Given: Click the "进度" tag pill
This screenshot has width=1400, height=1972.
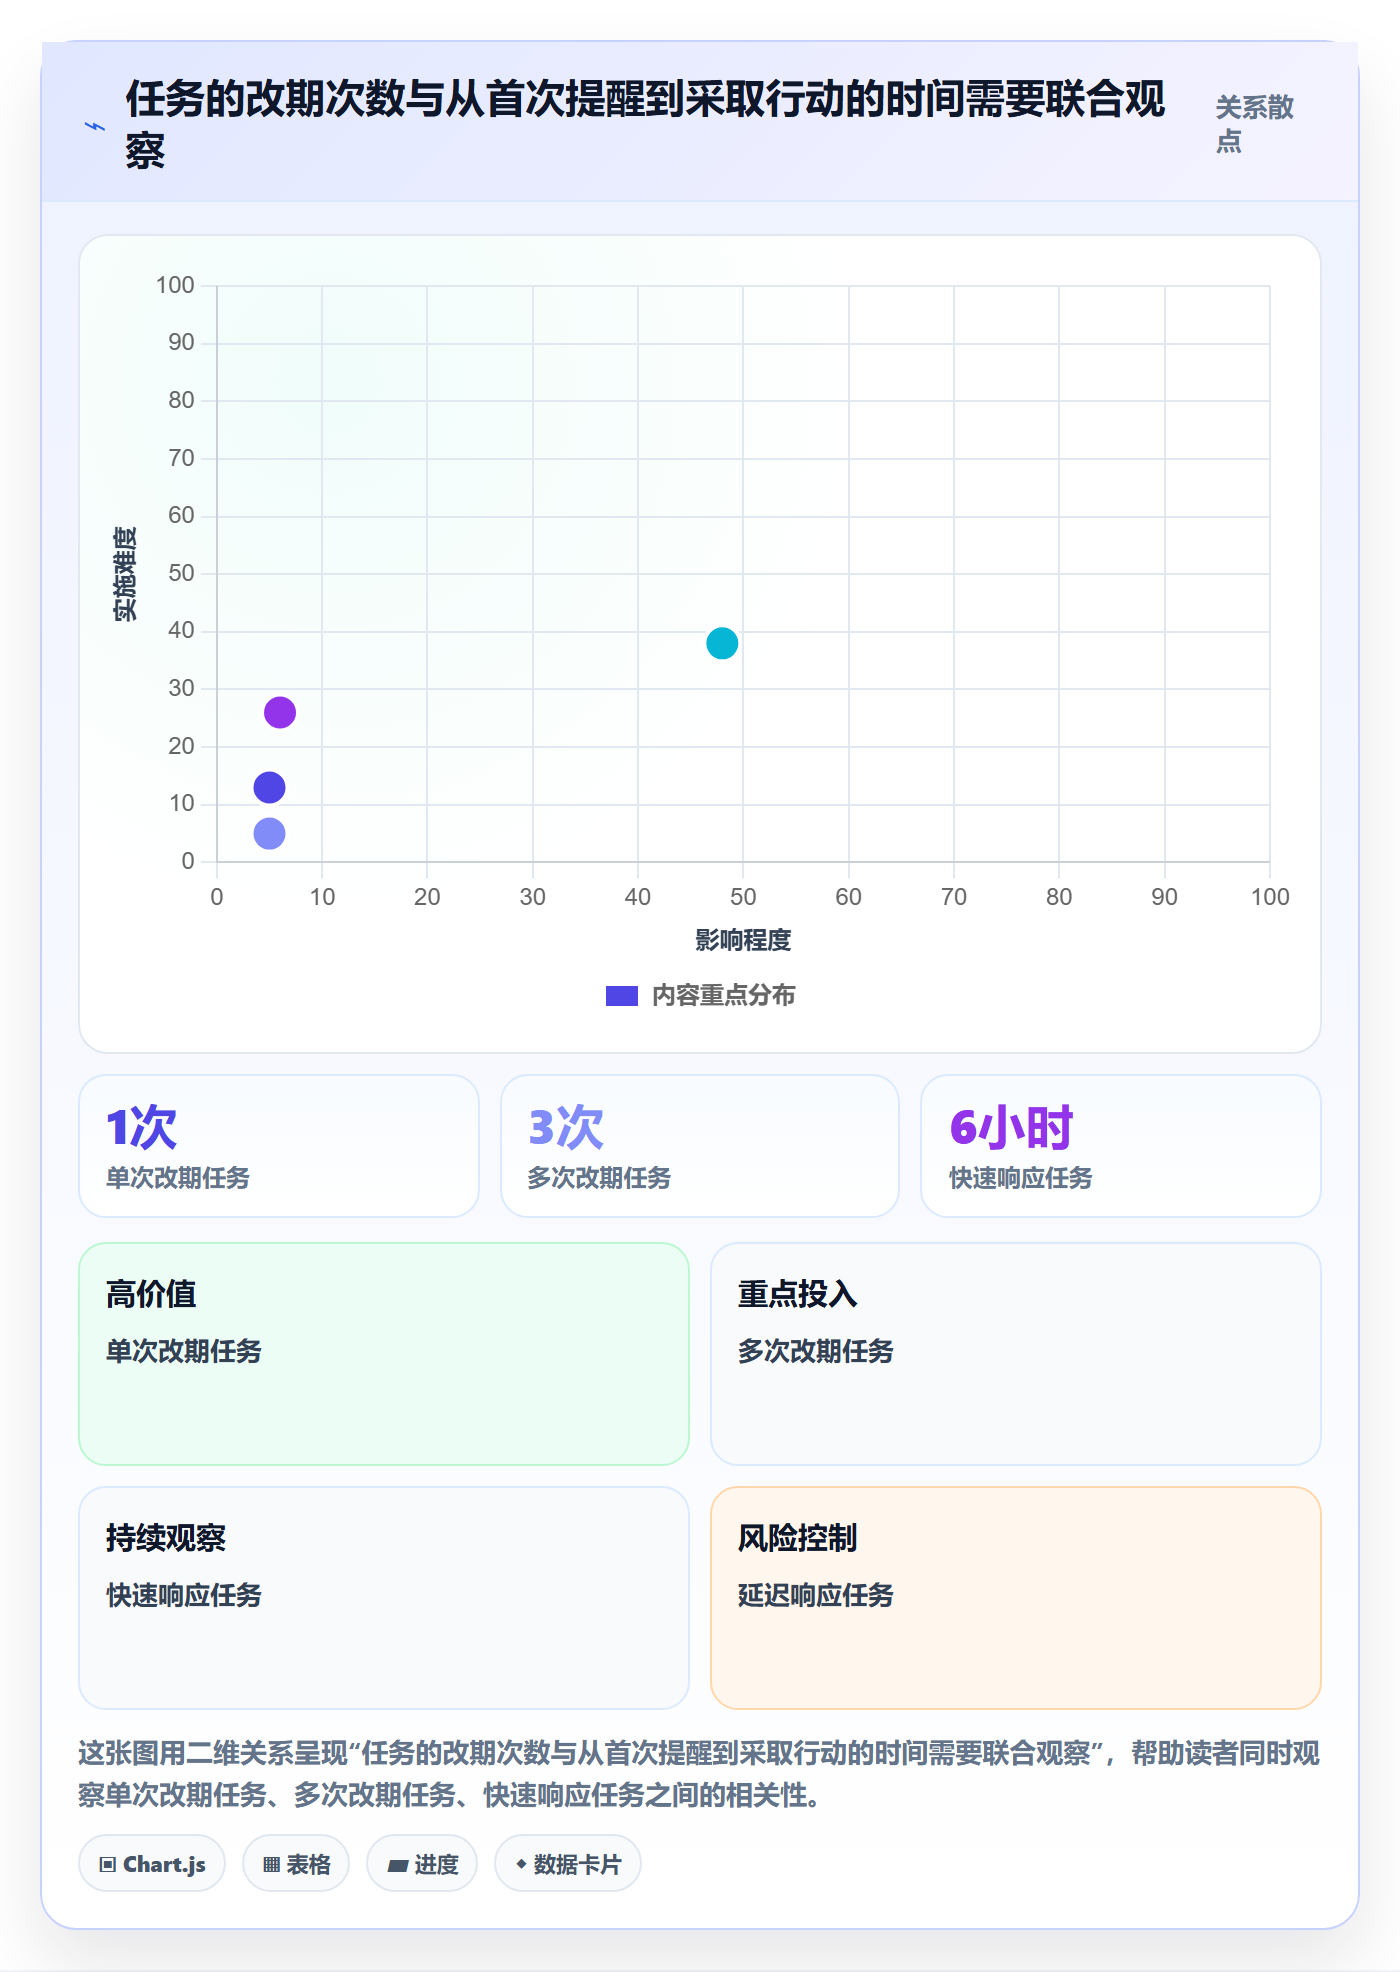Looking at the screenshot, I should coord(422,1864).
